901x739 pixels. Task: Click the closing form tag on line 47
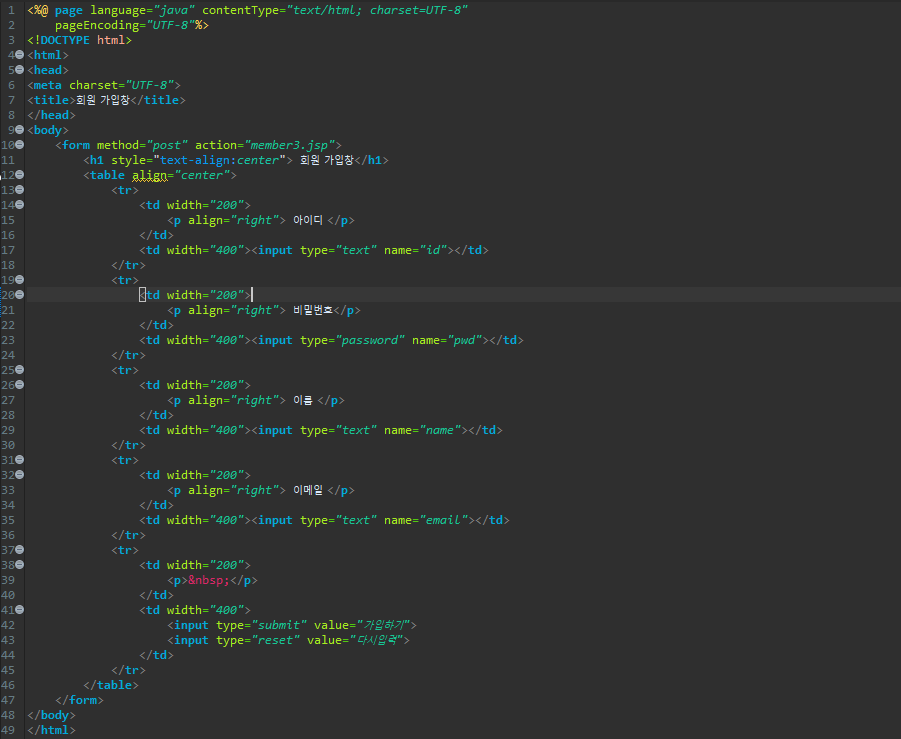click(x=79, y=700)
